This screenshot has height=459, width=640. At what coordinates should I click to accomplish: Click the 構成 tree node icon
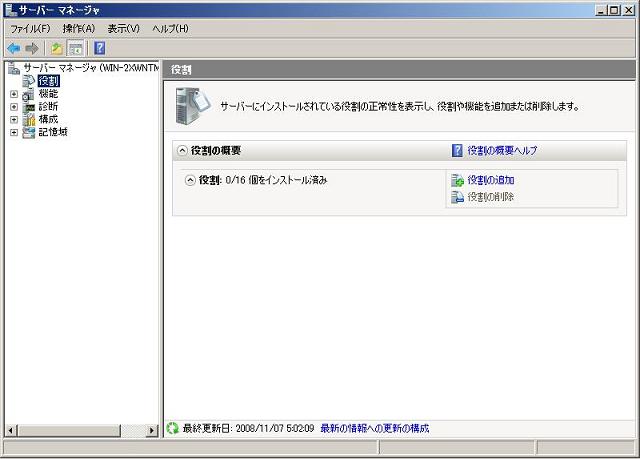coord(29,120)
